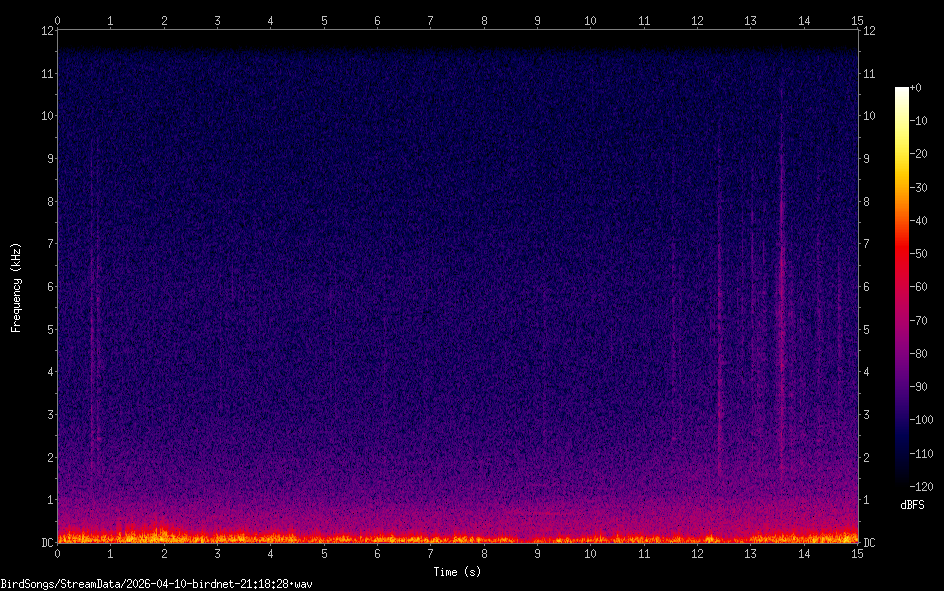Click the 12 tick on left frequency axis

click(45, 30)
